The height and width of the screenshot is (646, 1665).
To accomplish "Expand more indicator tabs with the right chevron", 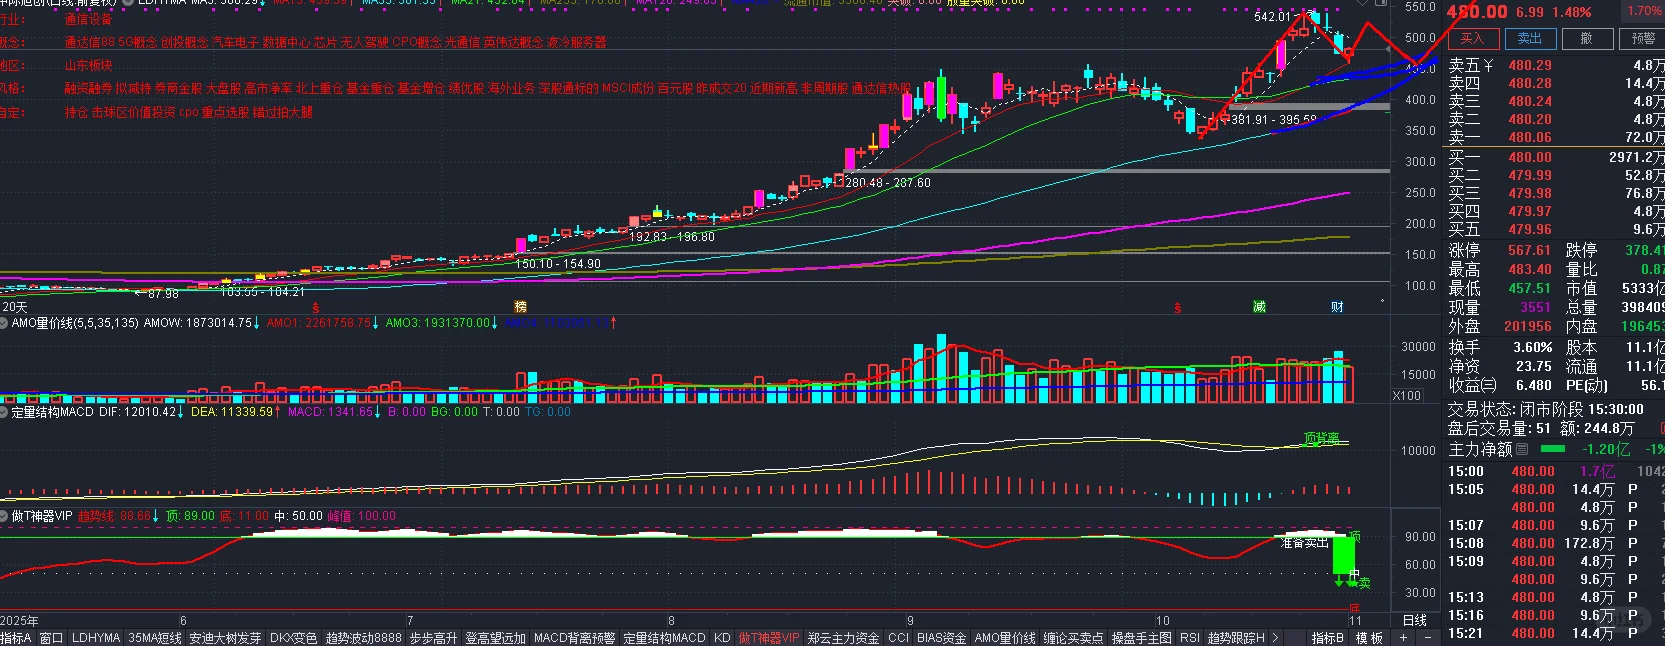I will 1275,638.
